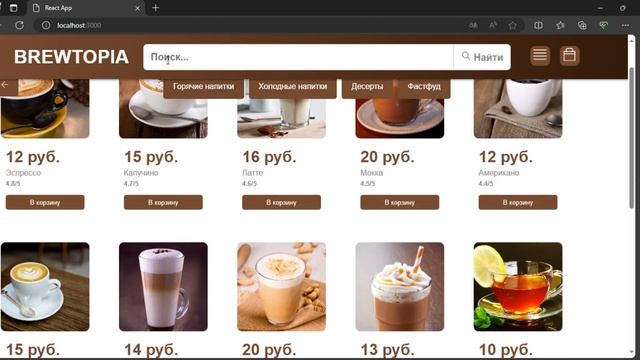Click the Эспрессо product name
This screenshot has height=360, width=640.
(23, 173)
